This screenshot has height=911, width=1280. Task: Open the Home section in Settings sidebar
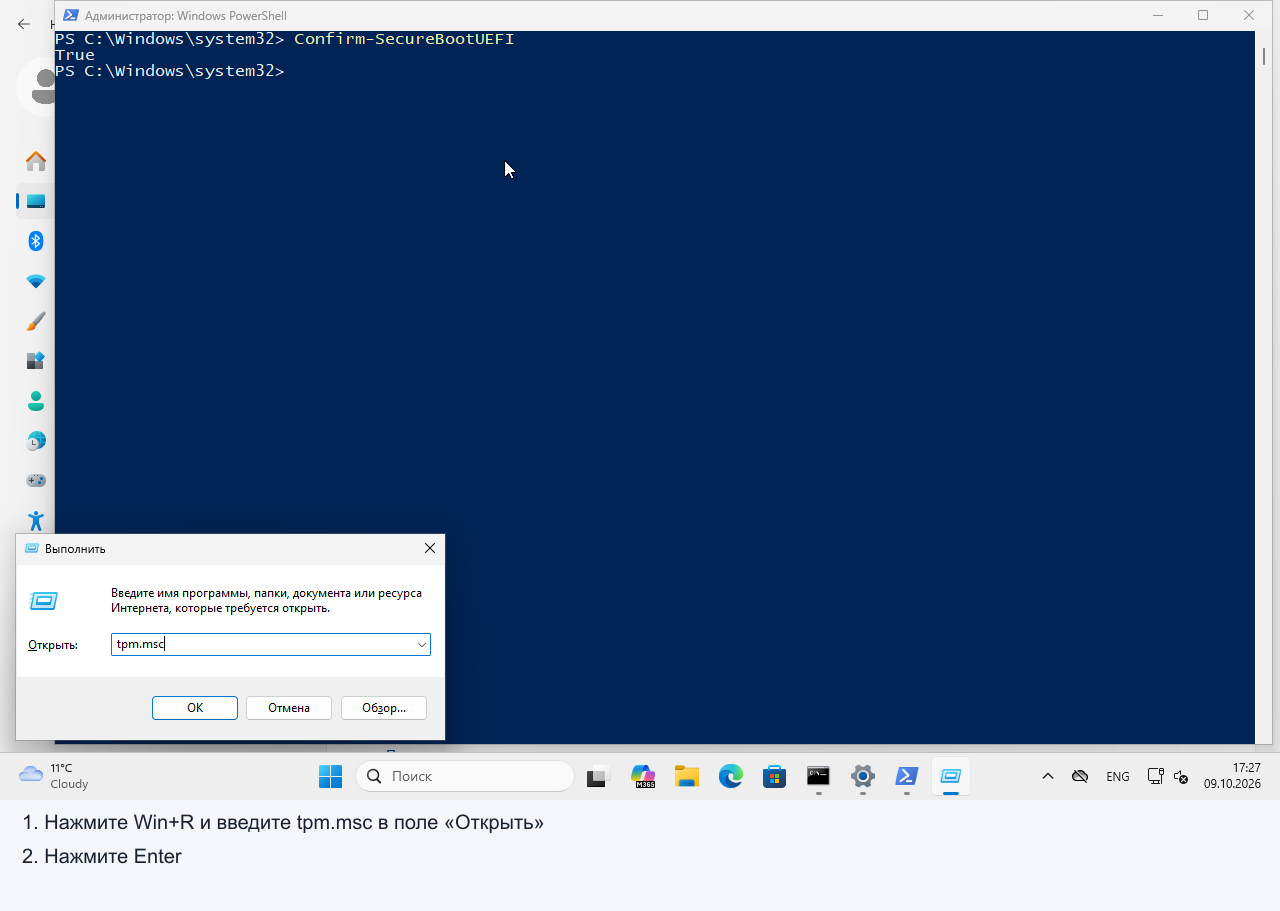36,161
